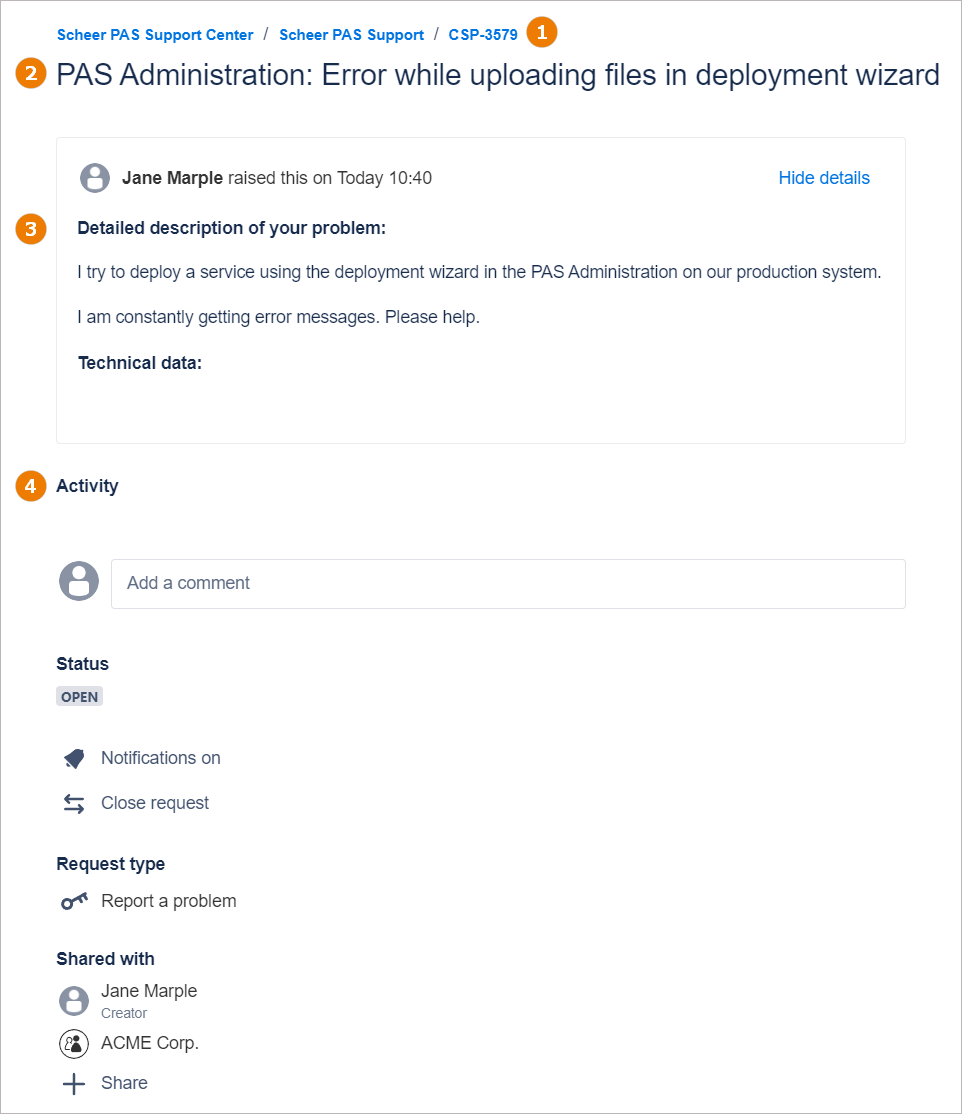Viewport: 962px width, 1114px height.
Task: Click the Share button
Action: pyautogui.click(x=124, y=1083)
